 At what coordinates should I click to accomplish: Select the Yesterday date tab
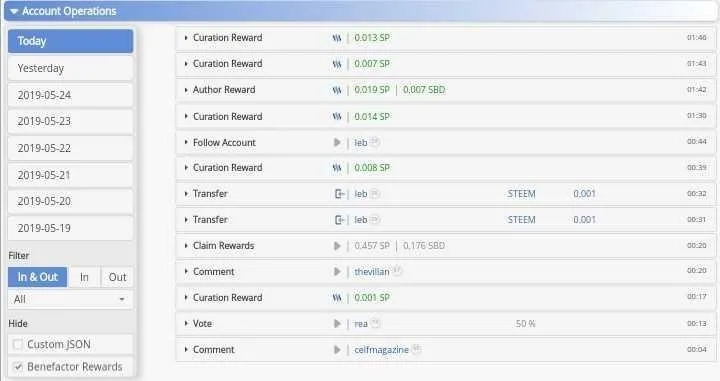(70, 68)
